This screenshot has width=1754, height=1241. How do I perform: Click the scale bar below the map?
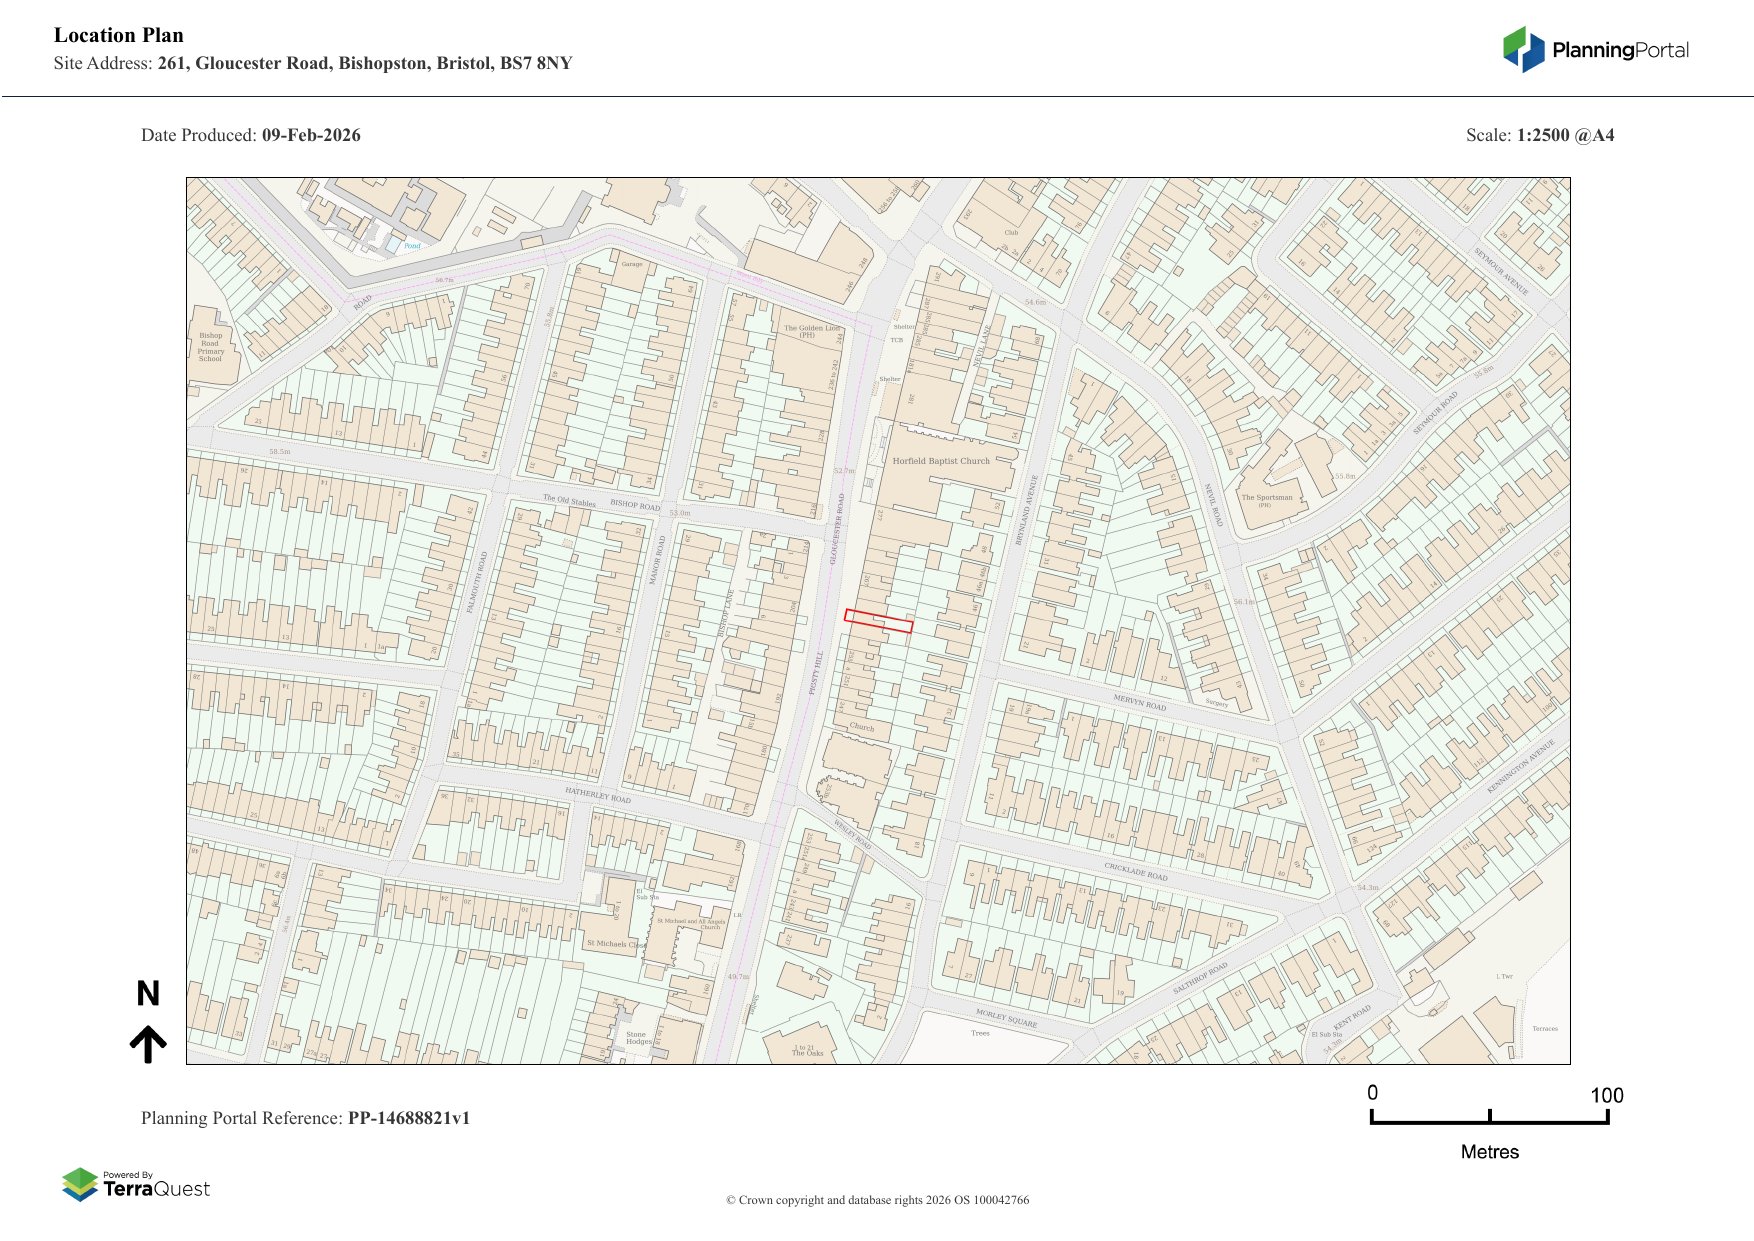pos(1489,1117)
